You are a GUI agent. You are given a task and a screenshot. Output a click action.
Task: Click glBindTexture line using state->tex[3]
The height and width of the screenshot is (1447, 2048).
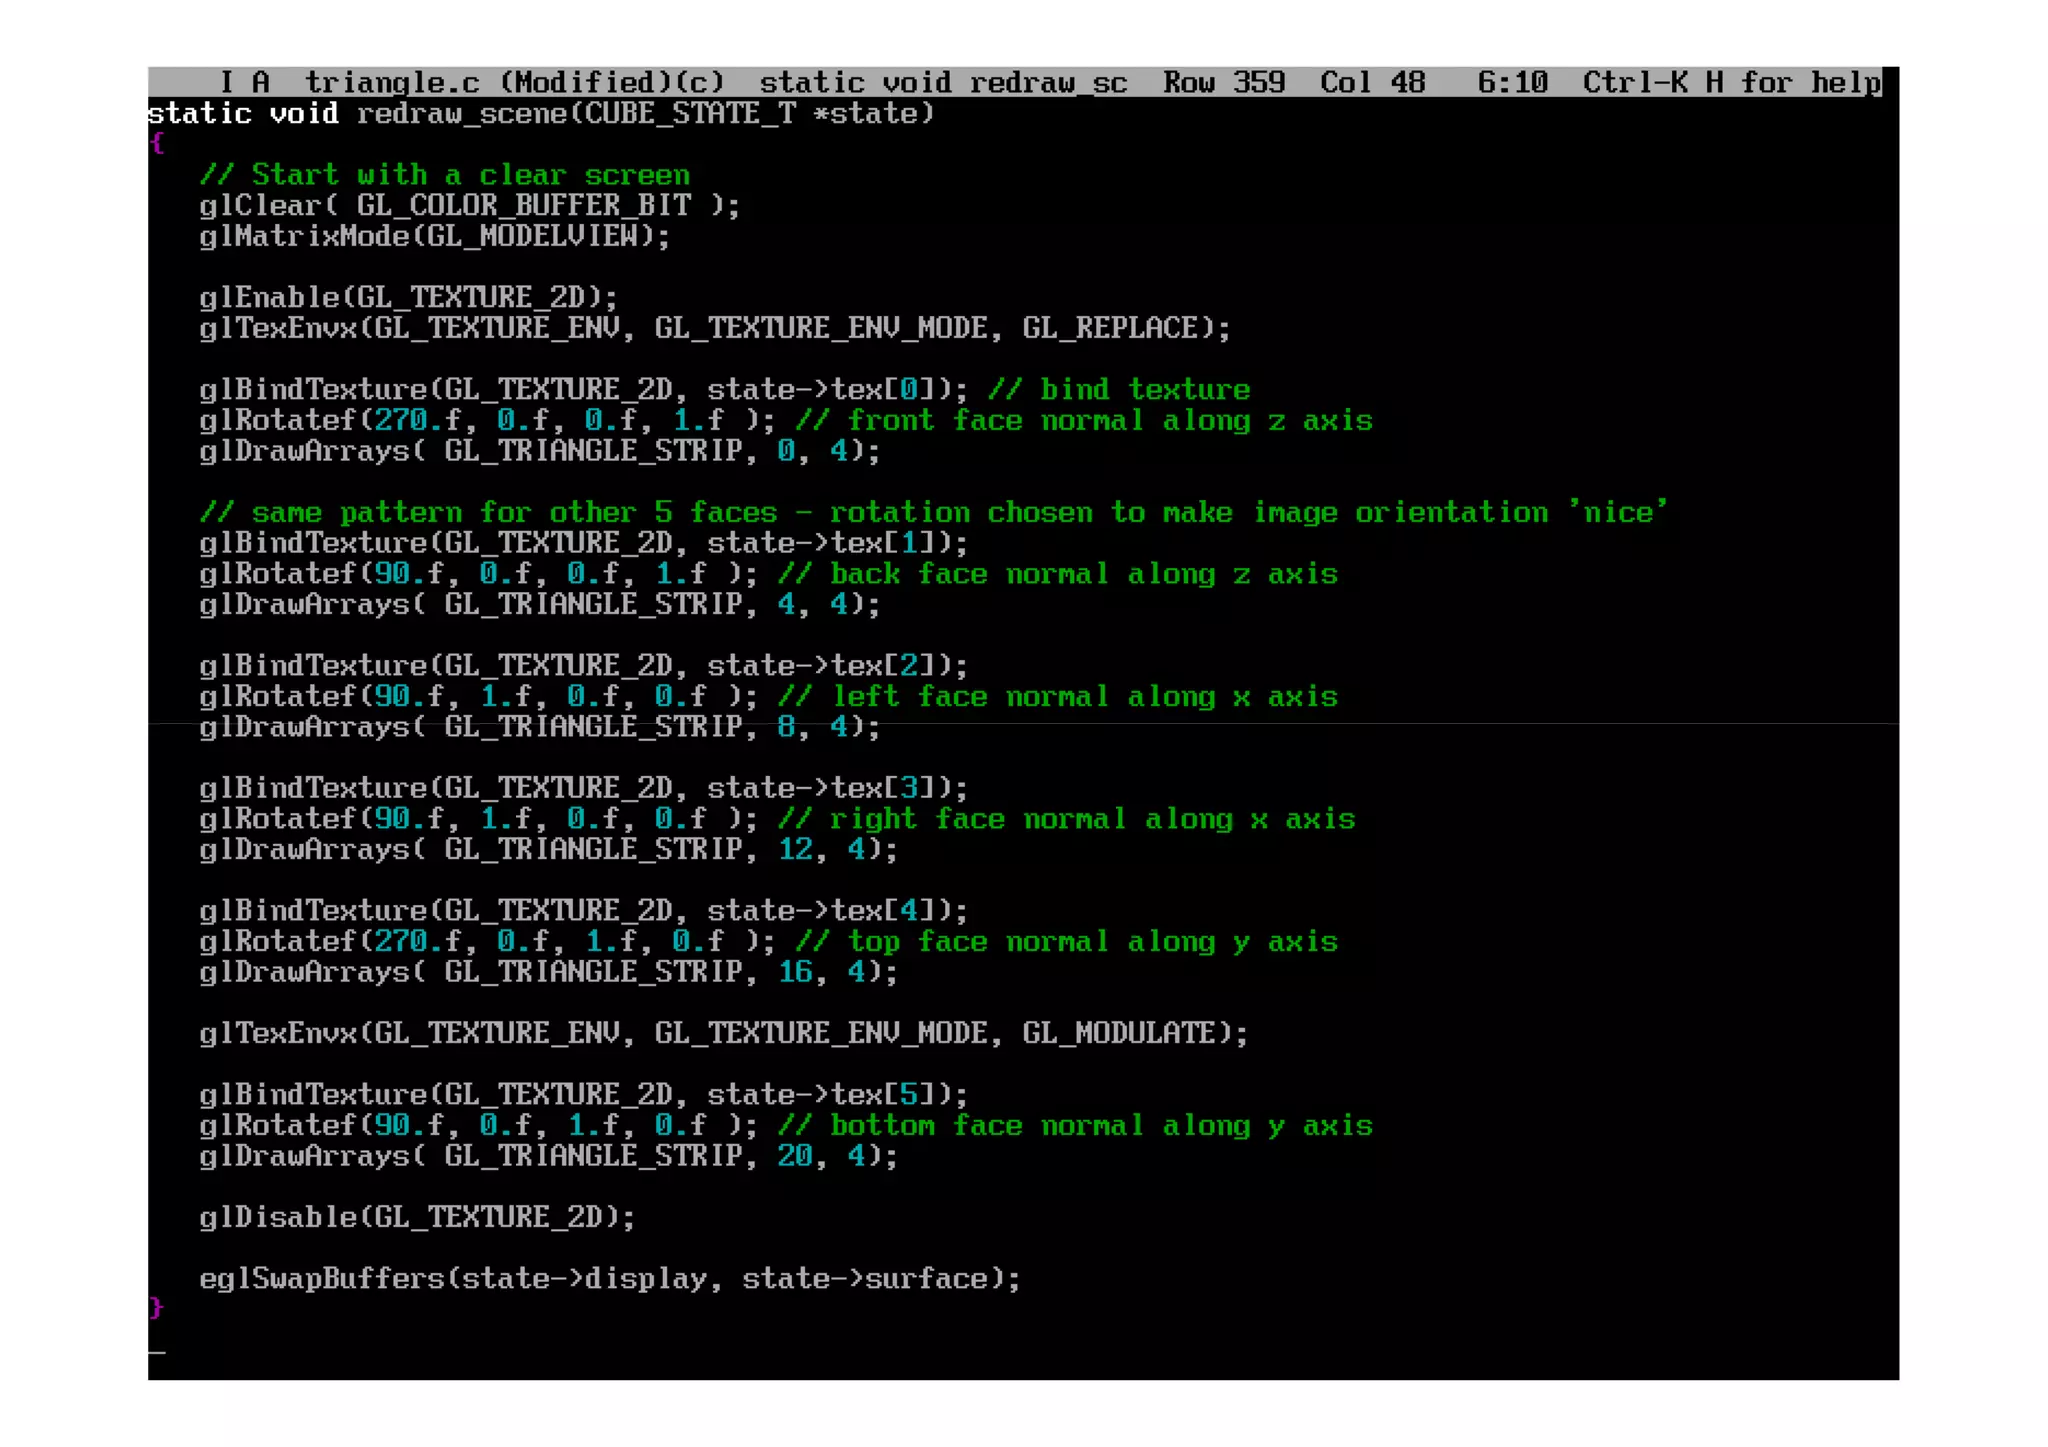[x=584, y=788]
